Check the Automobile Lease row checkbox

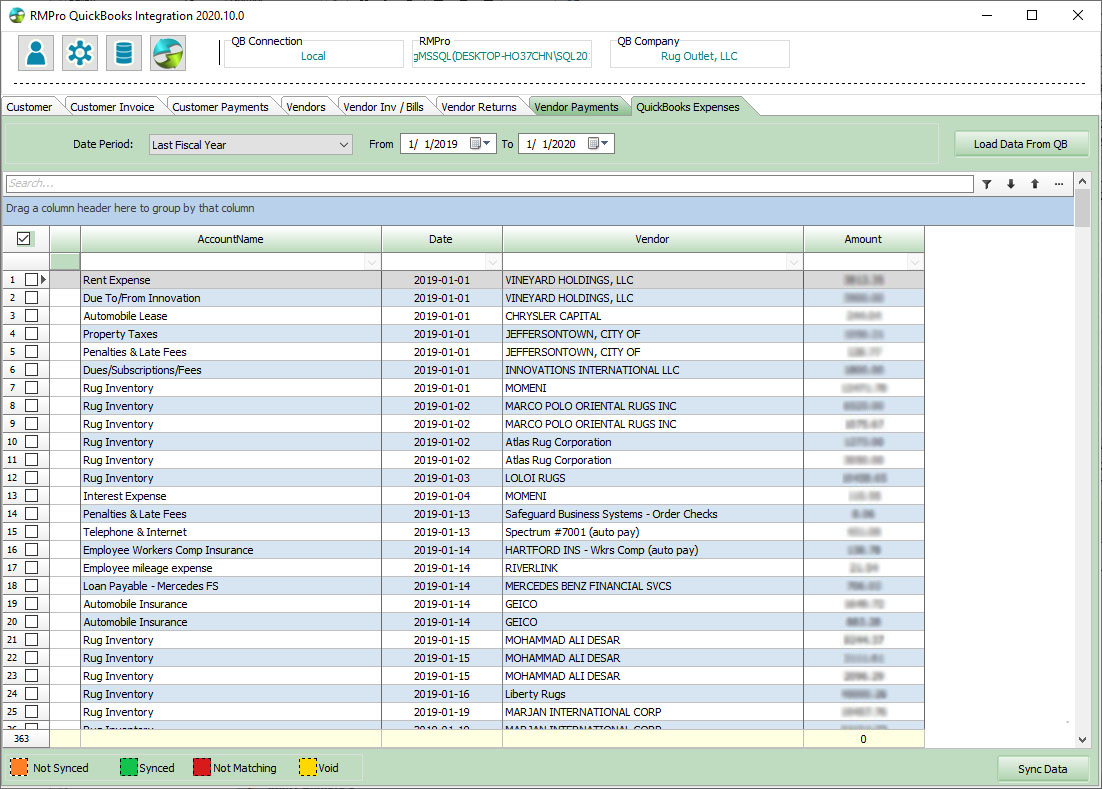[32, 316]
